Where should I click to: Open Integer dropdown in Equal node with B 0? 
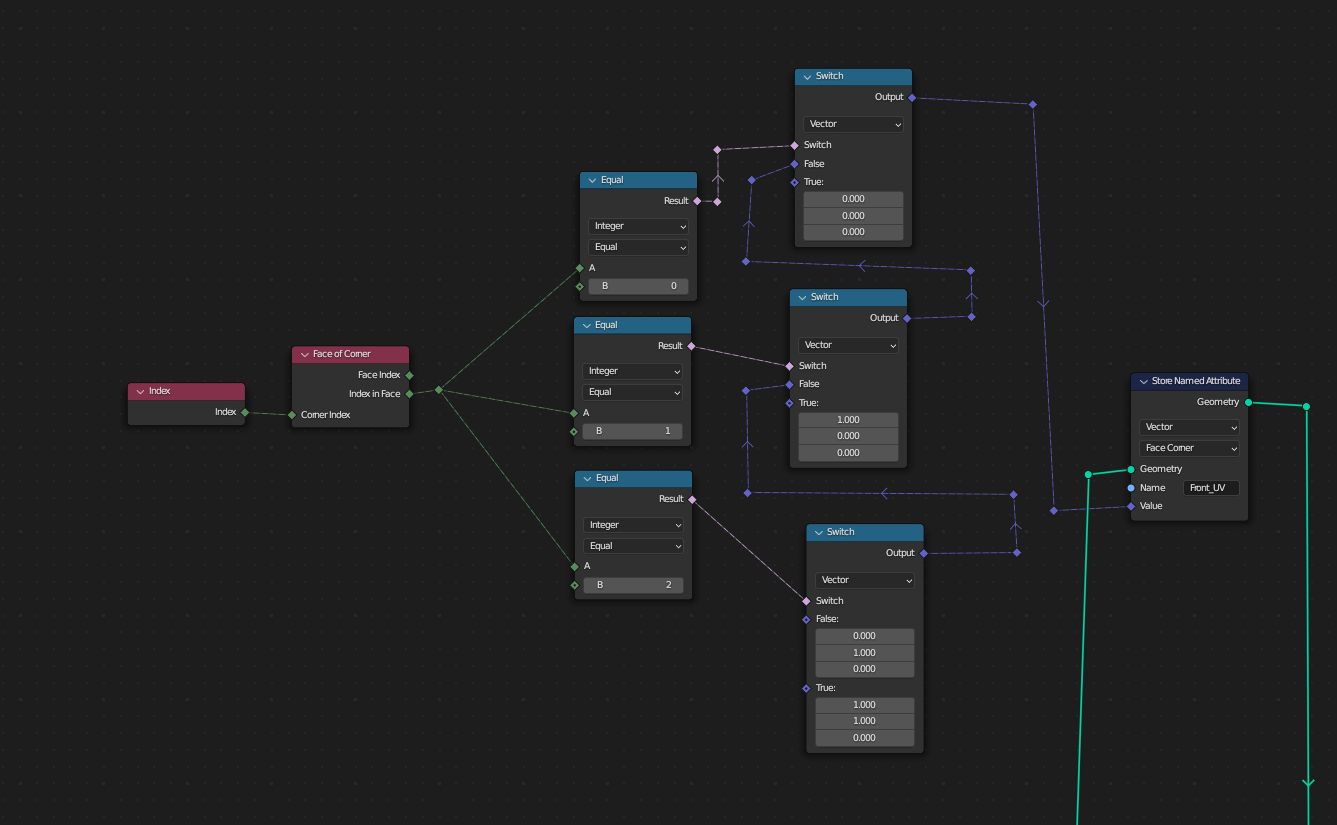tap(638, 226)
